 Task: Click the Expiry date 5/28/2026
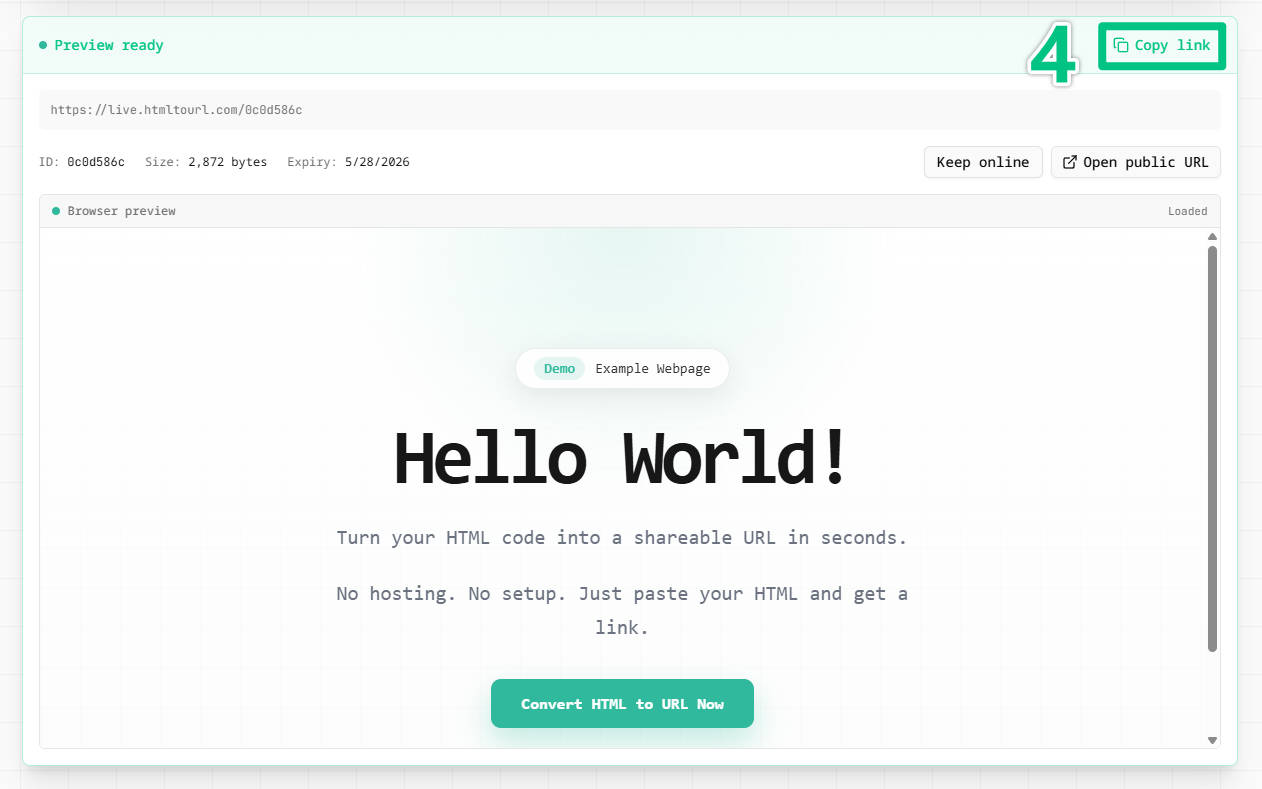377,162
